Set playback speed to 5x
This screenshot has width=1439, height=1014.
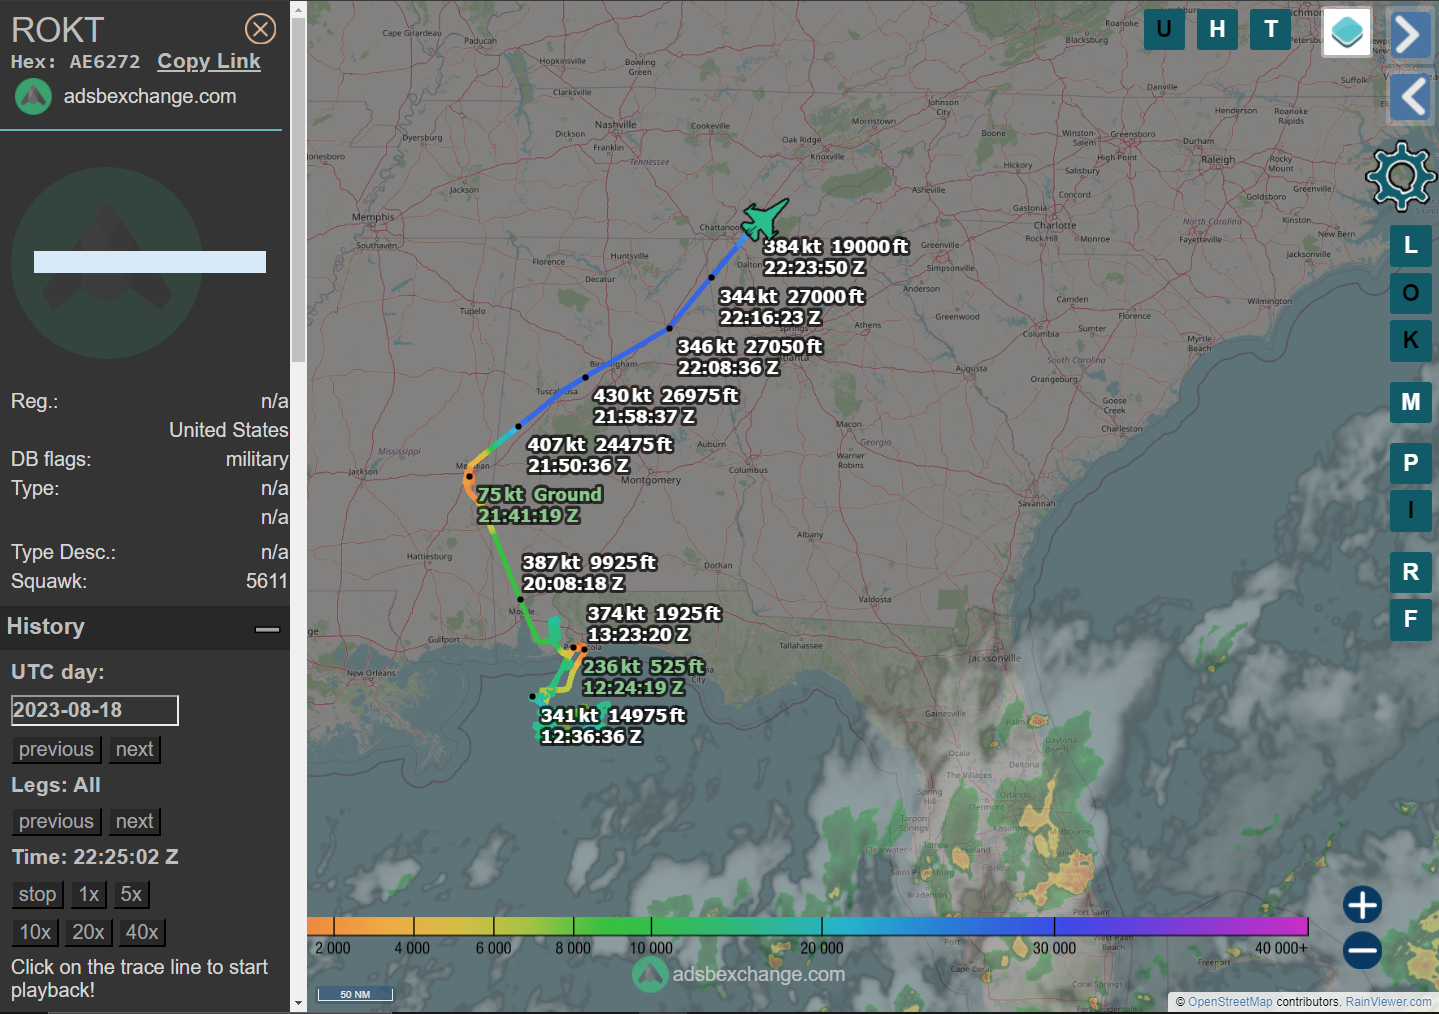[131, 894]
